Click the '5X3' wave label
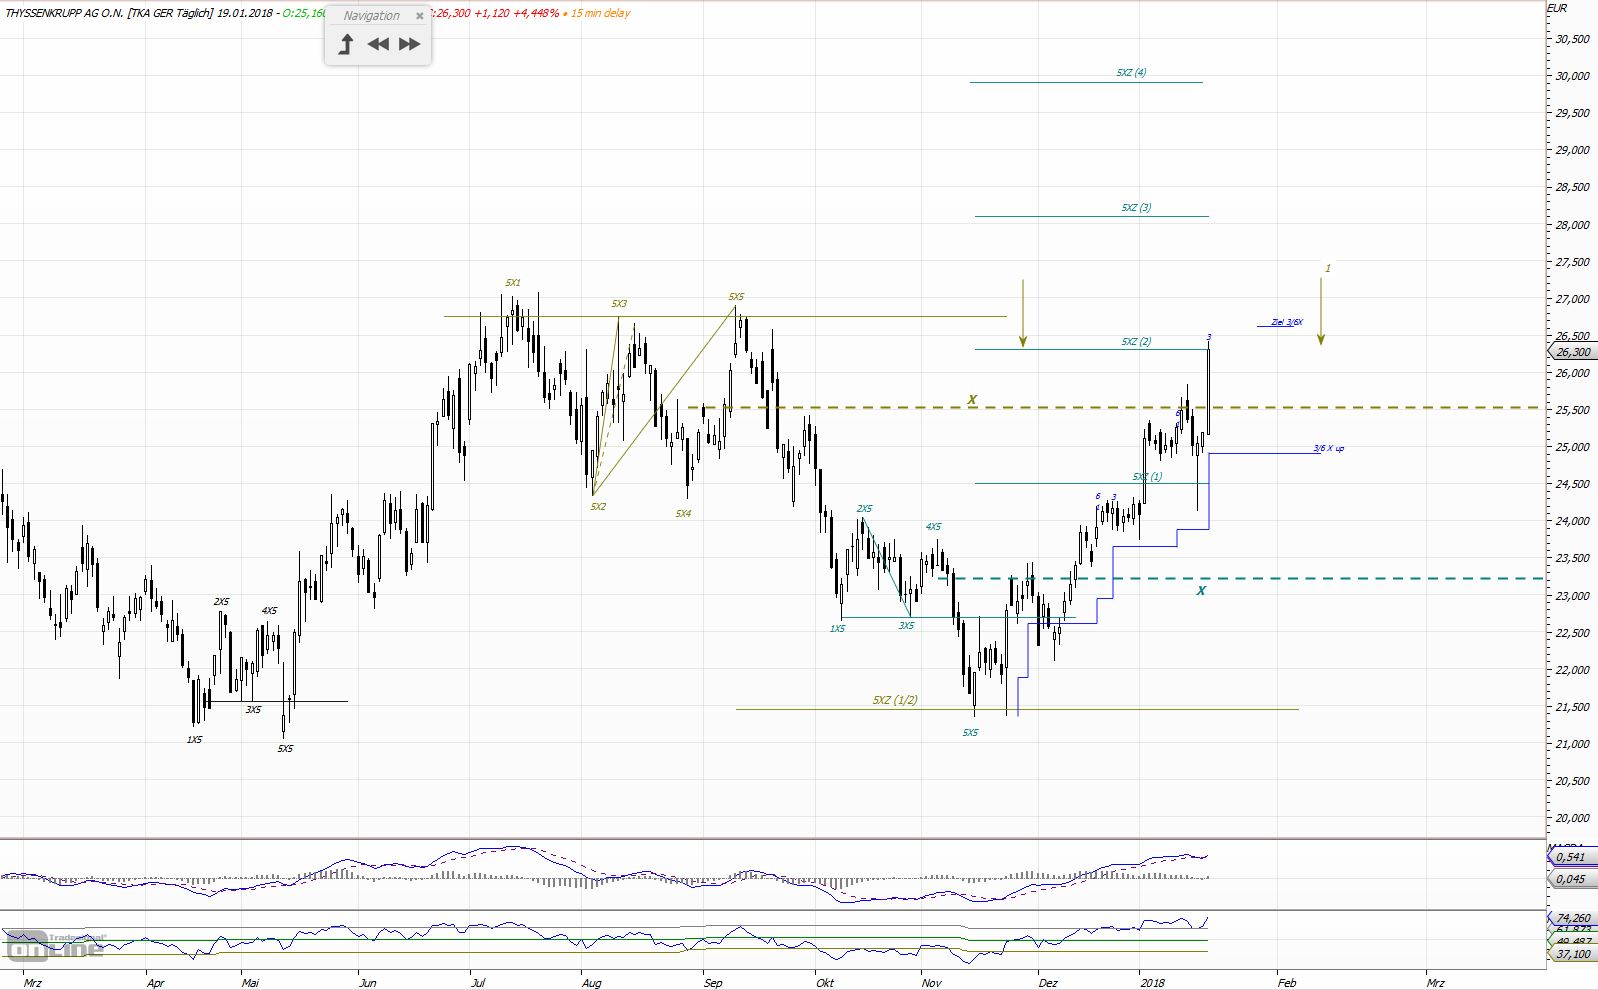Image resolution: width=1598 pixels, height=990 pixels. click(619, 303)
